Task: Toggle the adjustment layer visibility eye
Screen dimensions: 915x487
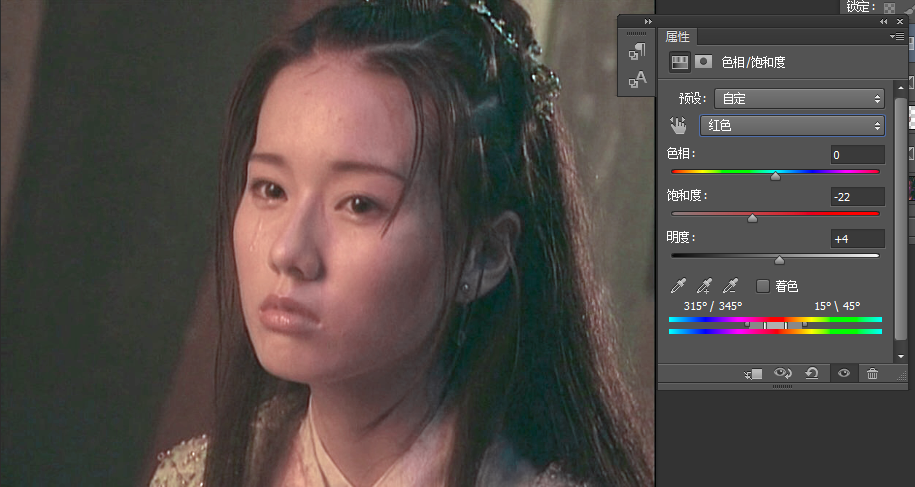Action: click(x=844, y=373)
